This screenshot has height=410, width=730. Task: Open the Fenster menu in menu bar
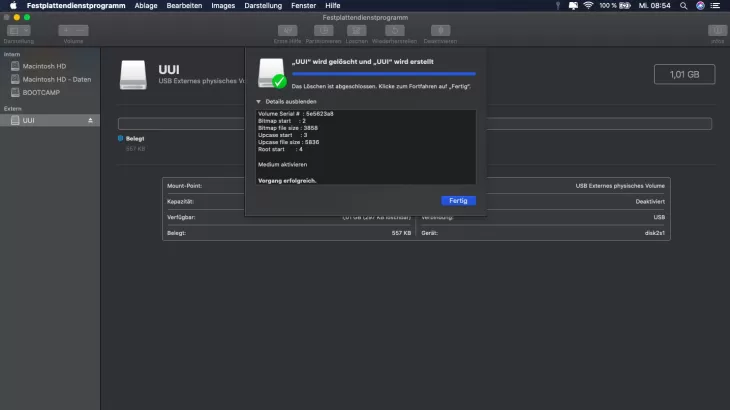click(x=302, y=5)
